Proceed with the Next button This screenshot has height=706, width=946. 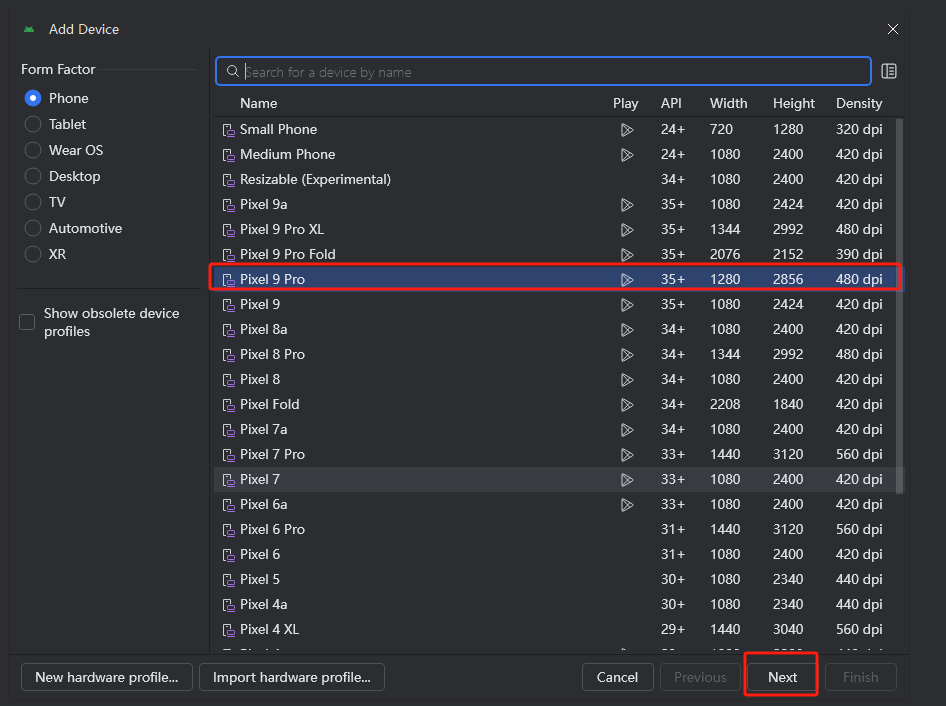(x=782, y=677)
